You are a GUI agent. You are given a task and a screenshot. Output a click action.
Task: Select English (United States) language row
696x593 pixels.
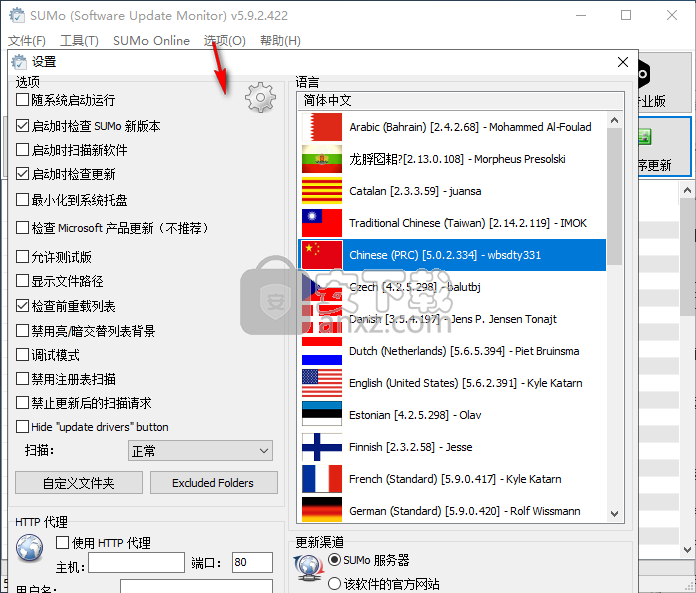(453, 383)
